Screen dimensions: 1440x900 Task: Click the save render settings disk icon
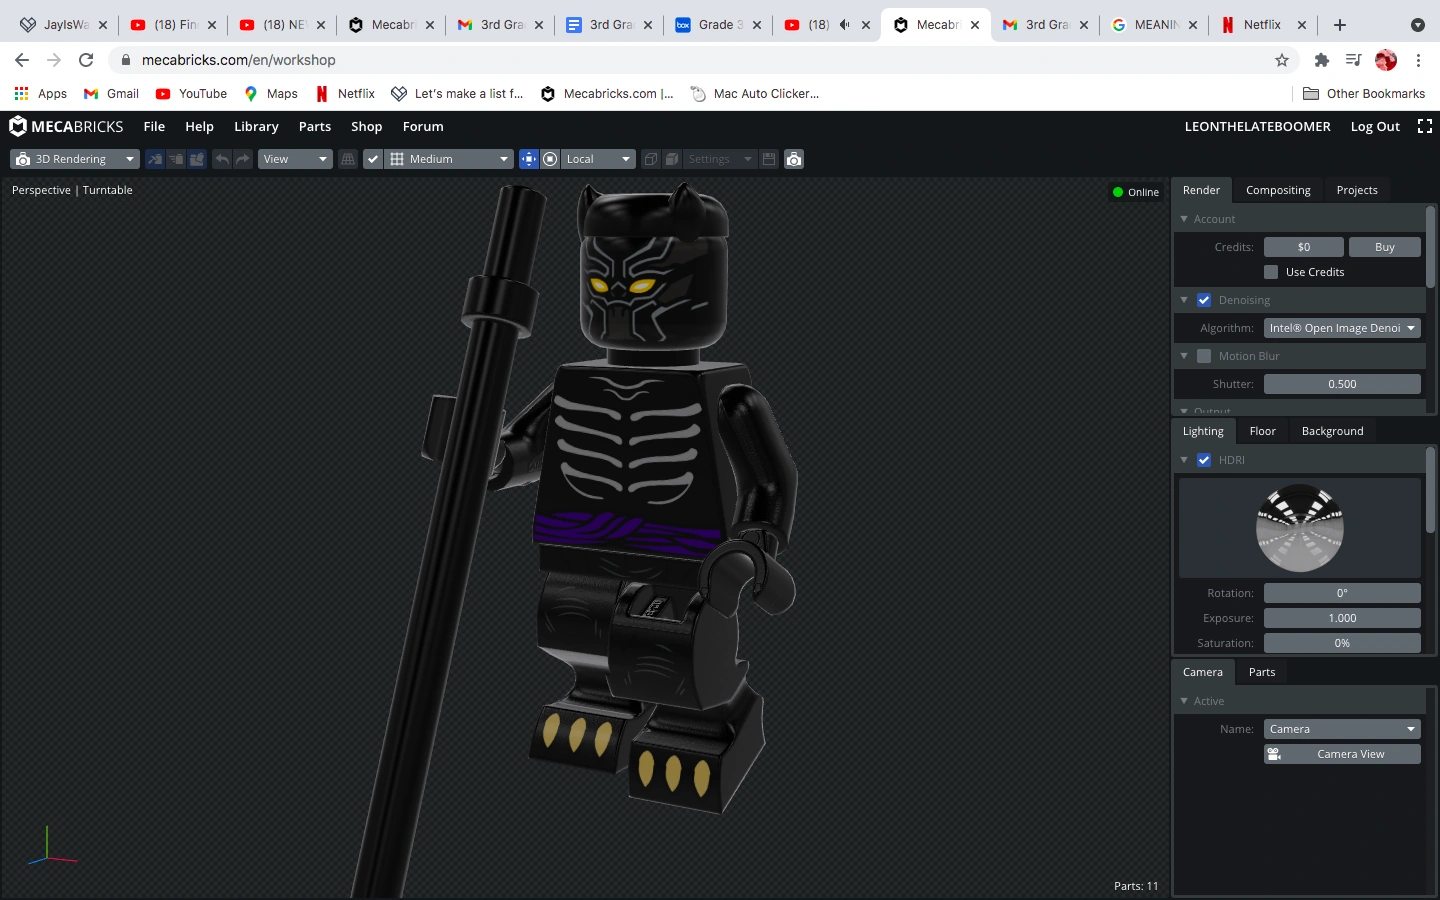click(768, 158)
